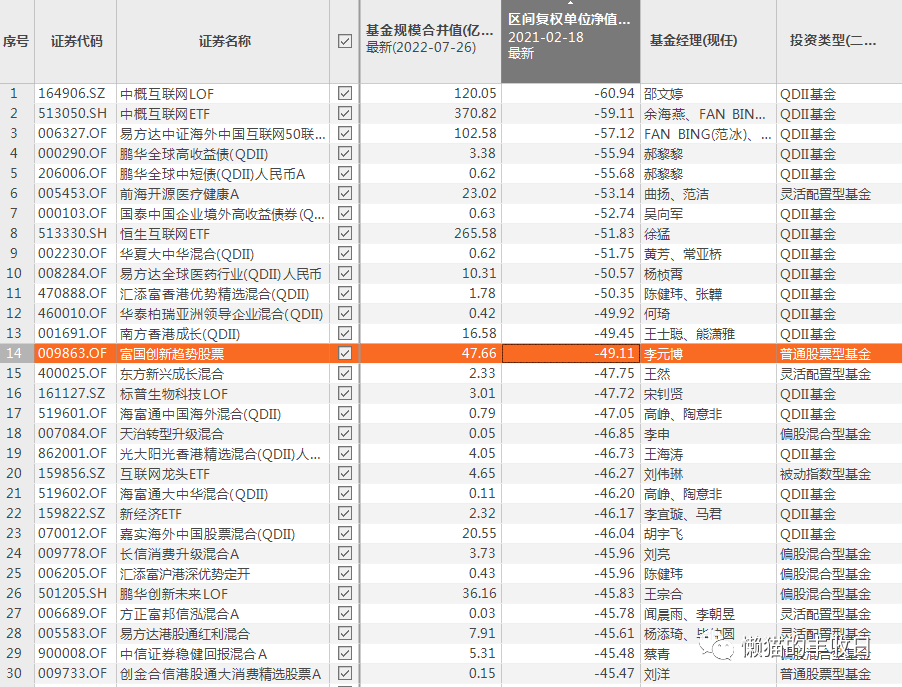The image size is (902, 687).
Task: Select fund name 标普生物科技LOF
Action: tap(174, 394)
